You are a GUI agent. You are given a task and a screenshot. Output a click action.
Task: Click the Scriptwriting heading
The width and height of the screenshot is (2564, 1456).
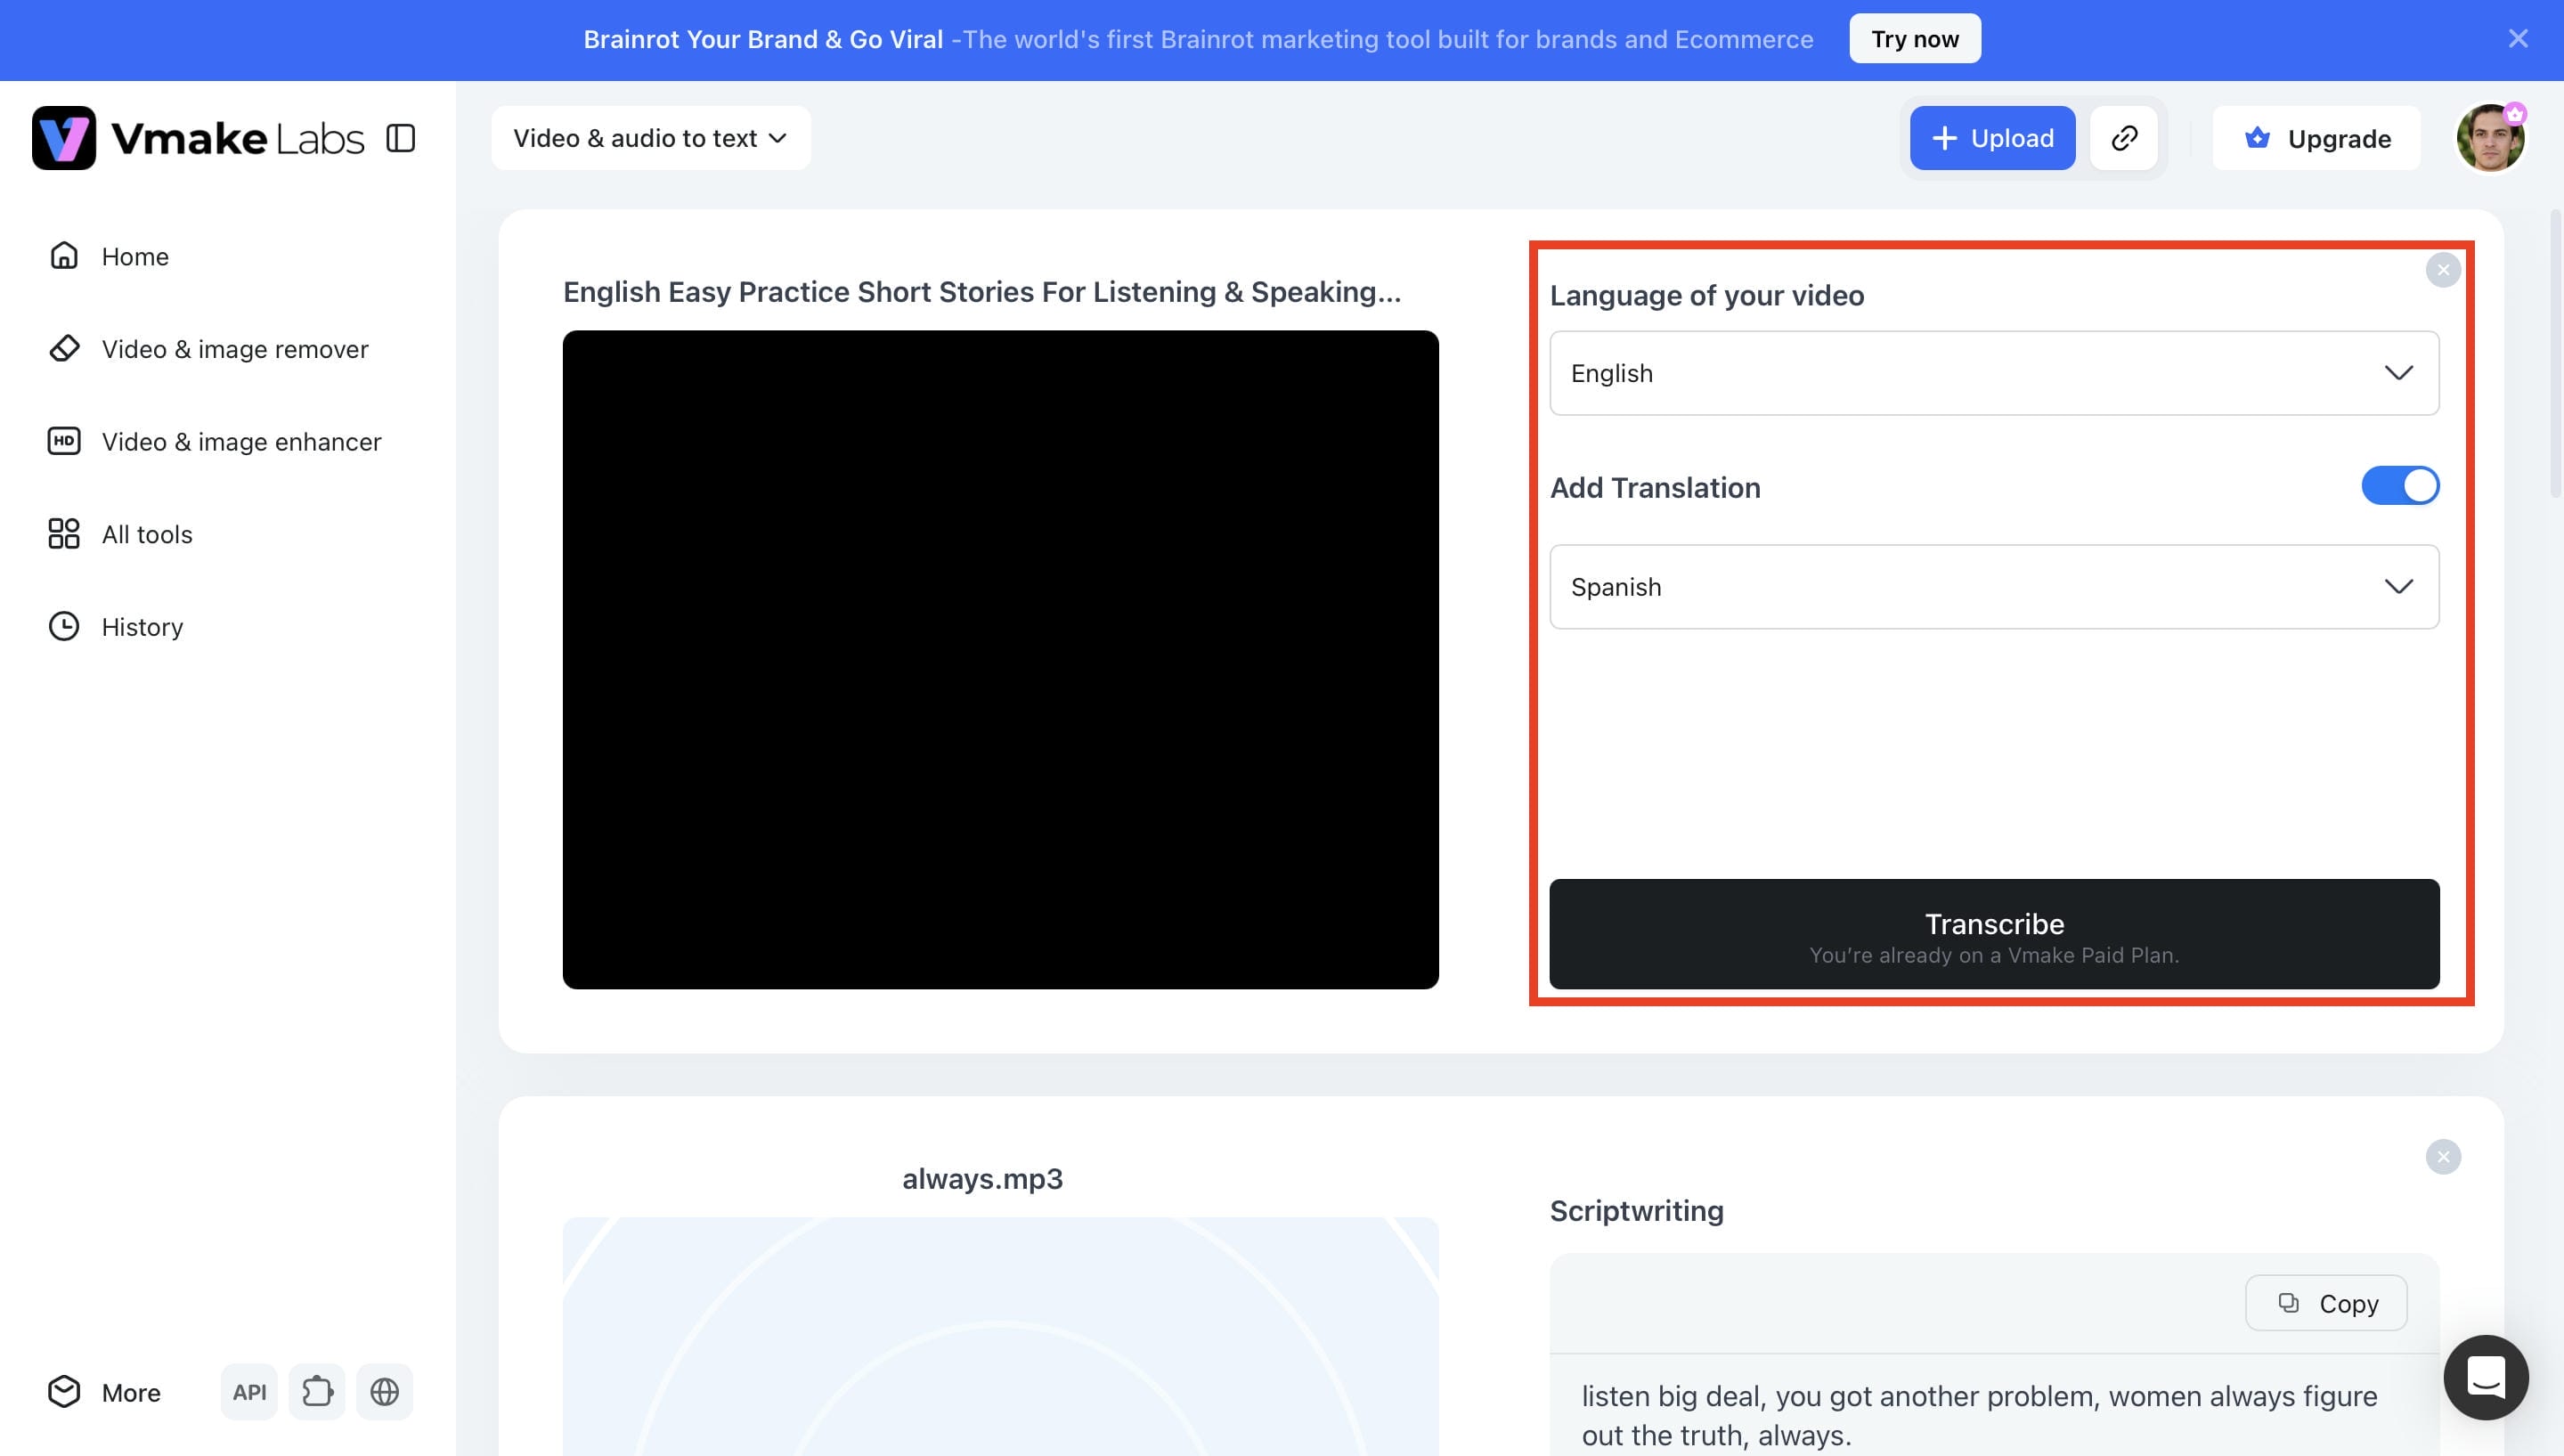click(1636, 1211)
